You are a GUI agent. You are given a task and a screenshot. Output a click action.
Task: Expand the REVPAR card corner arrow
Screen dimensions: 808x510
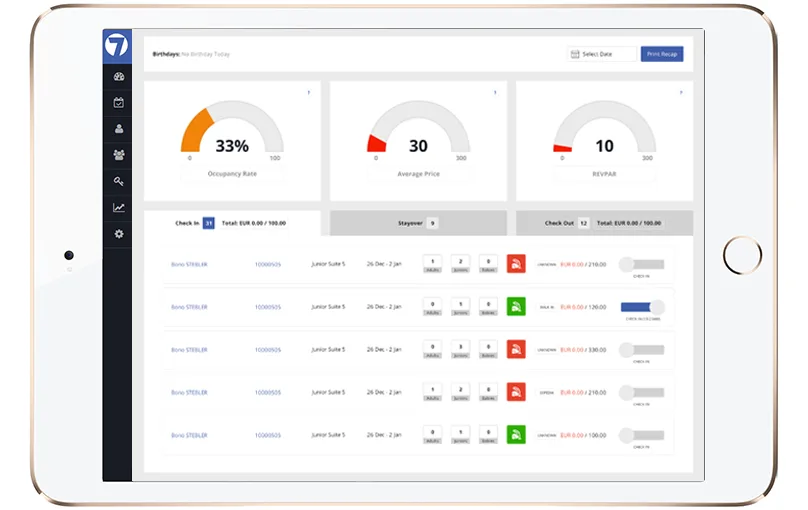pos(681,93)
